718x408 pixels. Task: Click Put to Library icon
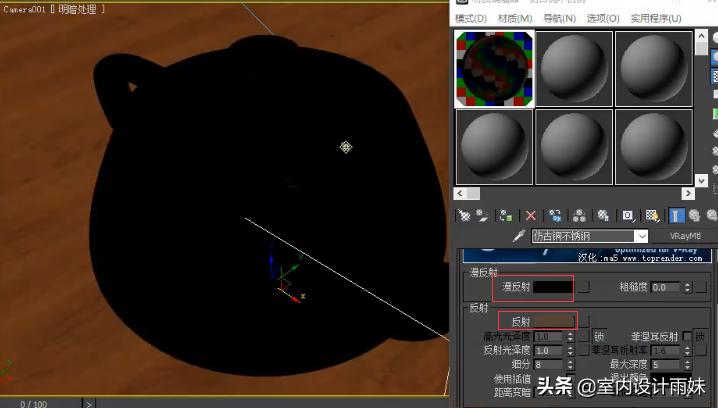[x=604, y=215]
